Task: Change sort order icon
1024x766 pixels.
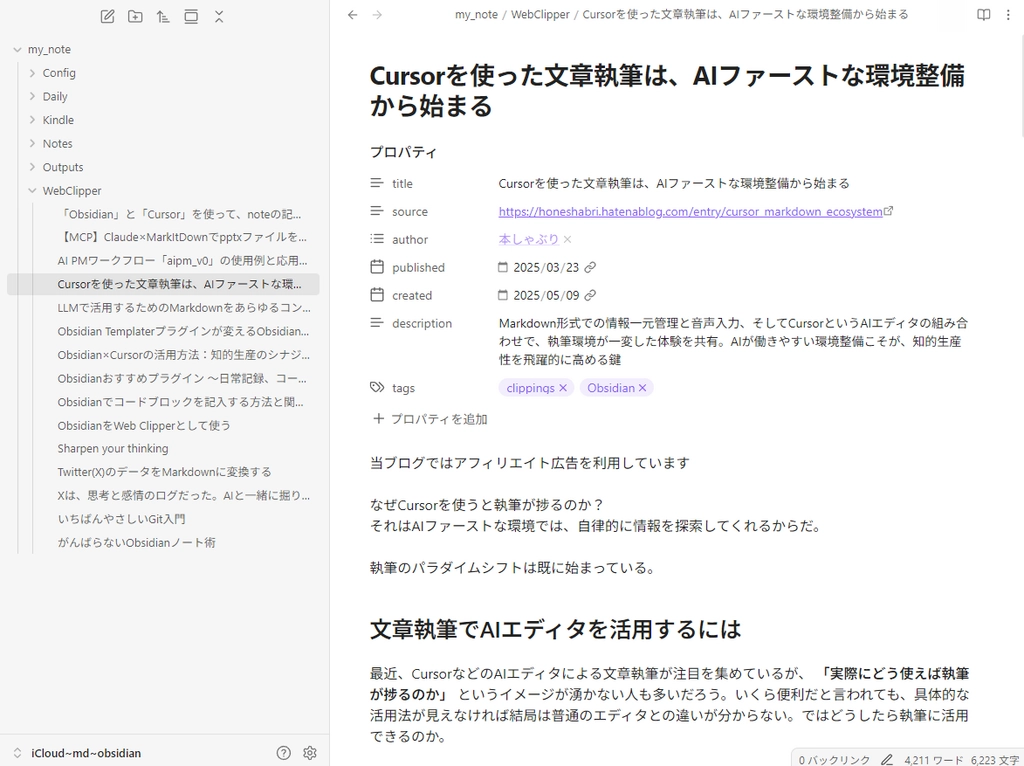Action: click(163, 17)
